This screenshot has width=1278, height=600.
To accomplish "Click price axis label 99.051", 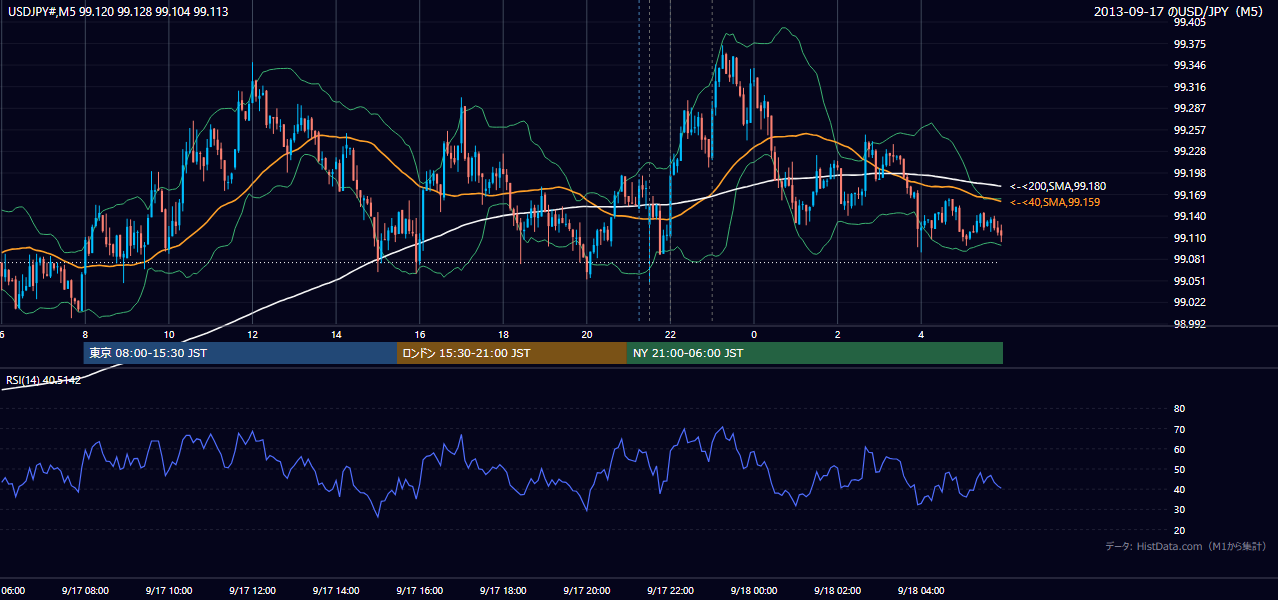I will (1189, 281).
